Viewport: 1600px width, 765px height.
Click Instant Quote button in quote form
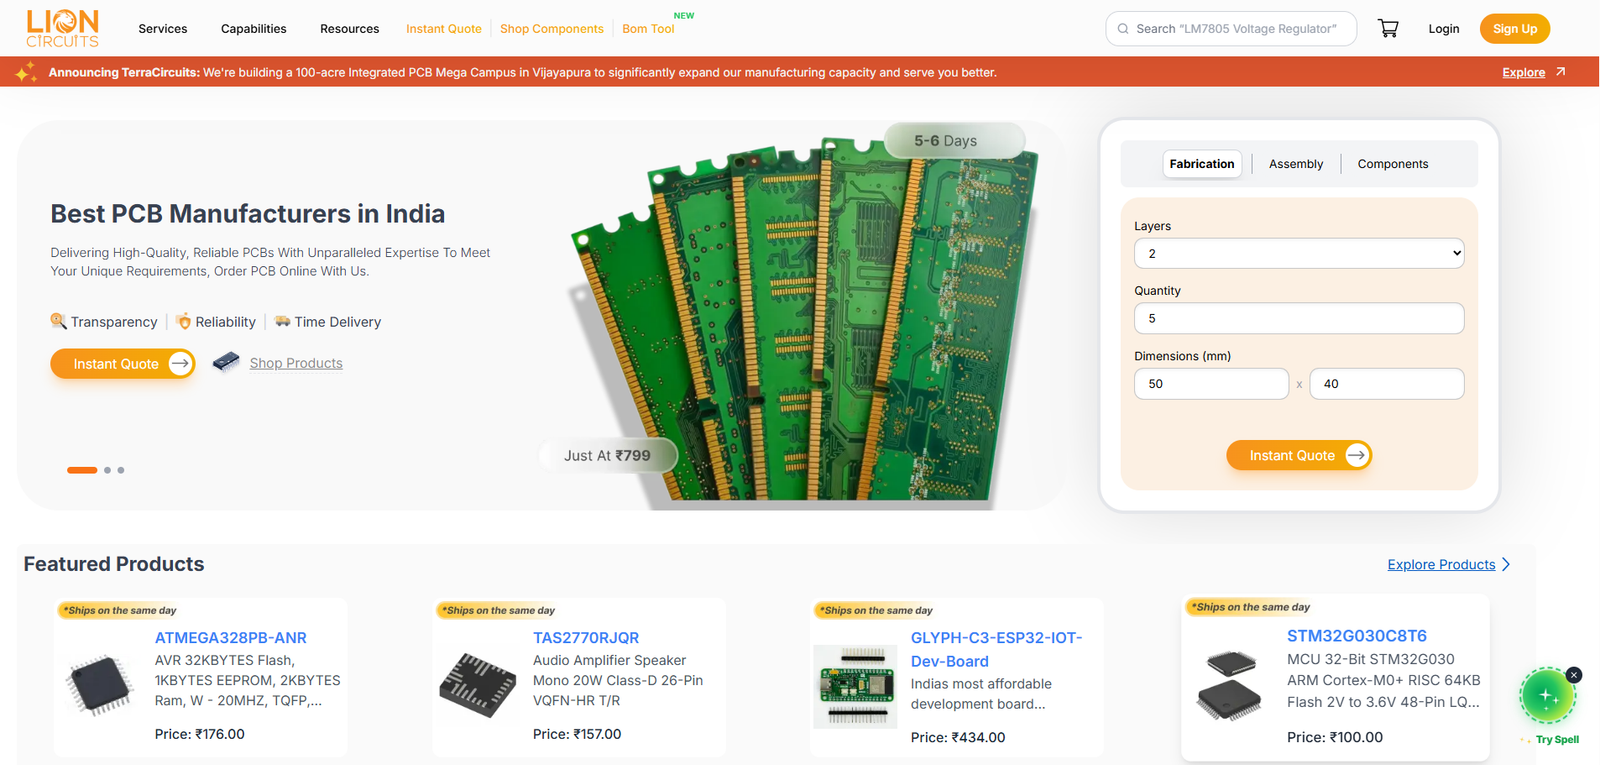(x=1299, y=455)
